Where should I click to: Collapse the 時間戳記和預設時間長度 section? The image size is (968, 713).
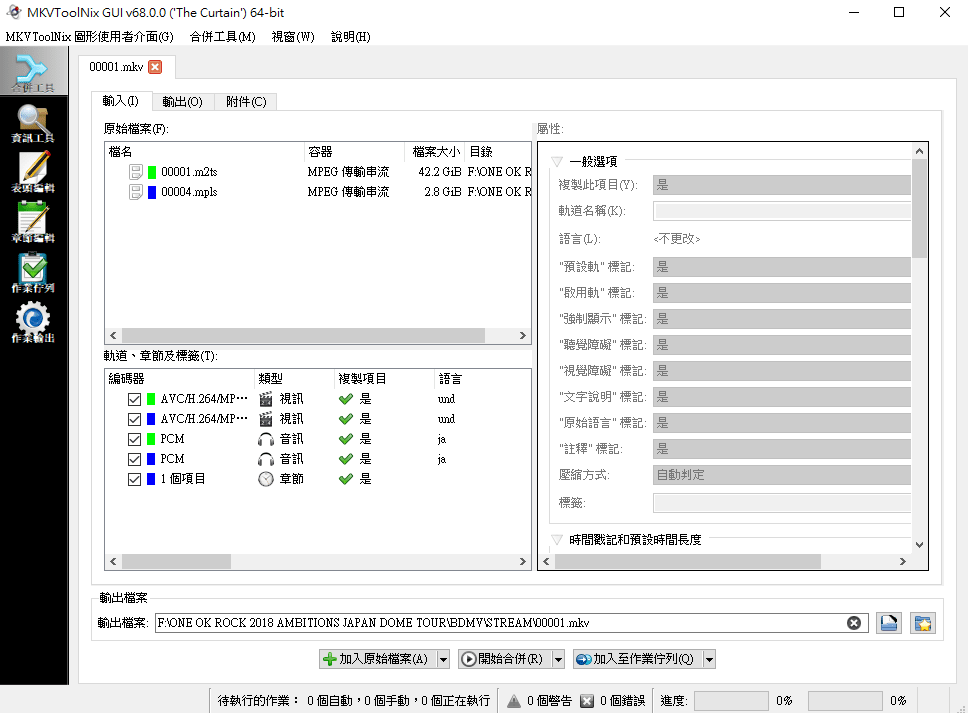point(557,540)
